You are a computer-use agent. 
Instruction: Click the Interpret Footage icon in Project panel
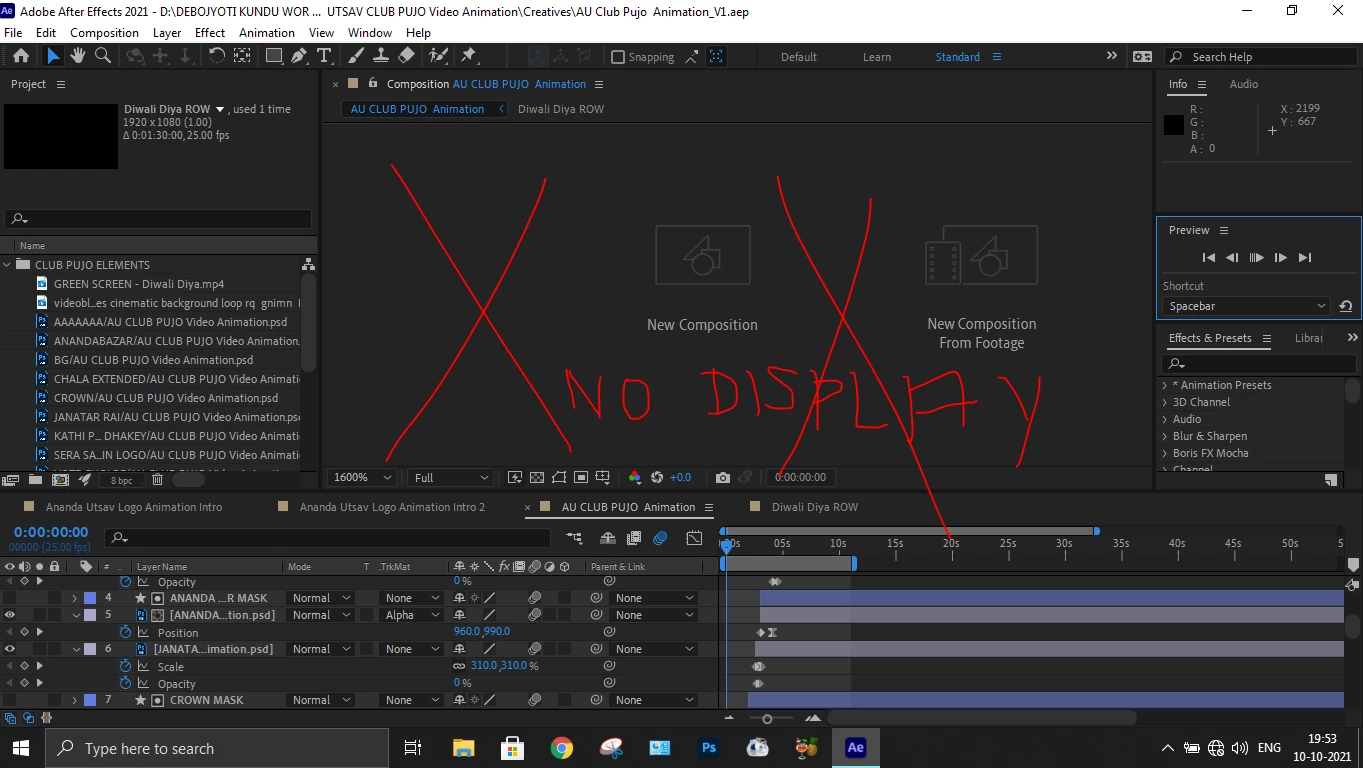11,480
